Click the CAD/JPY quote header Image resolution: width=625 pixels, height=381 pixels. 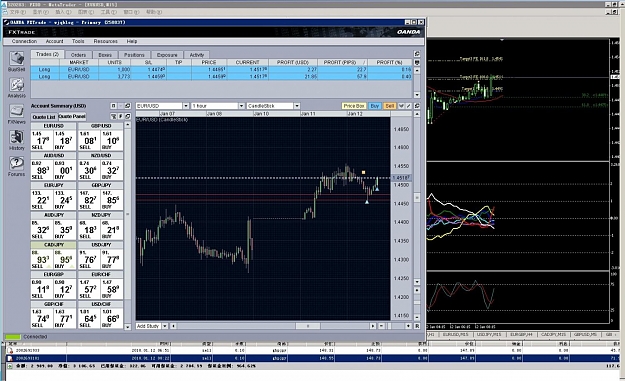[54, 245]
